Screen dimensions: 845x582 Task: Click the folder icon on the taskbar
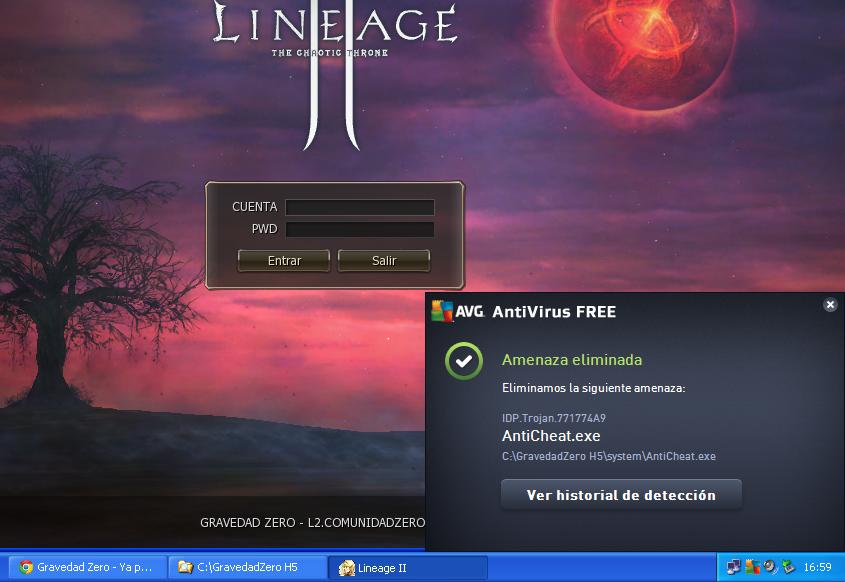[x=185, y=567]
